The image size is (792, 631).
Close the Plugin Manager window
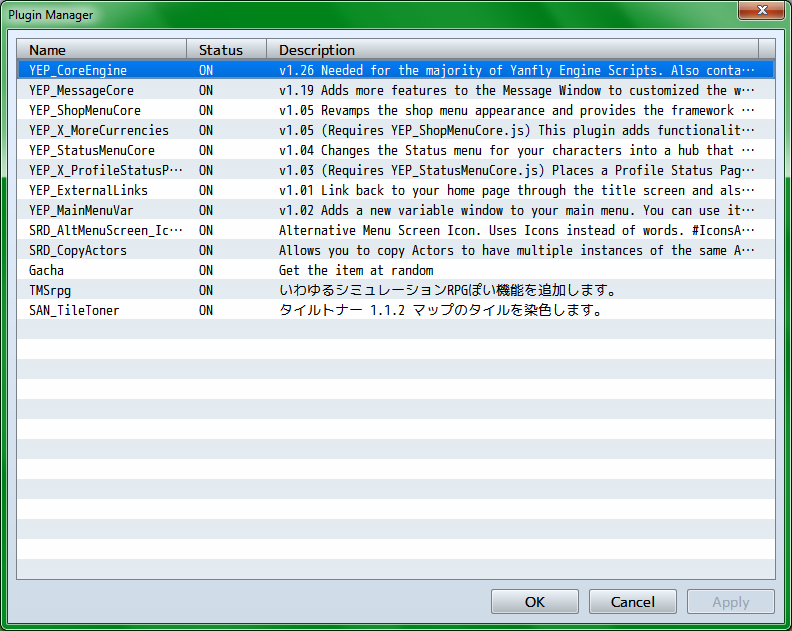tap(762, 10)
